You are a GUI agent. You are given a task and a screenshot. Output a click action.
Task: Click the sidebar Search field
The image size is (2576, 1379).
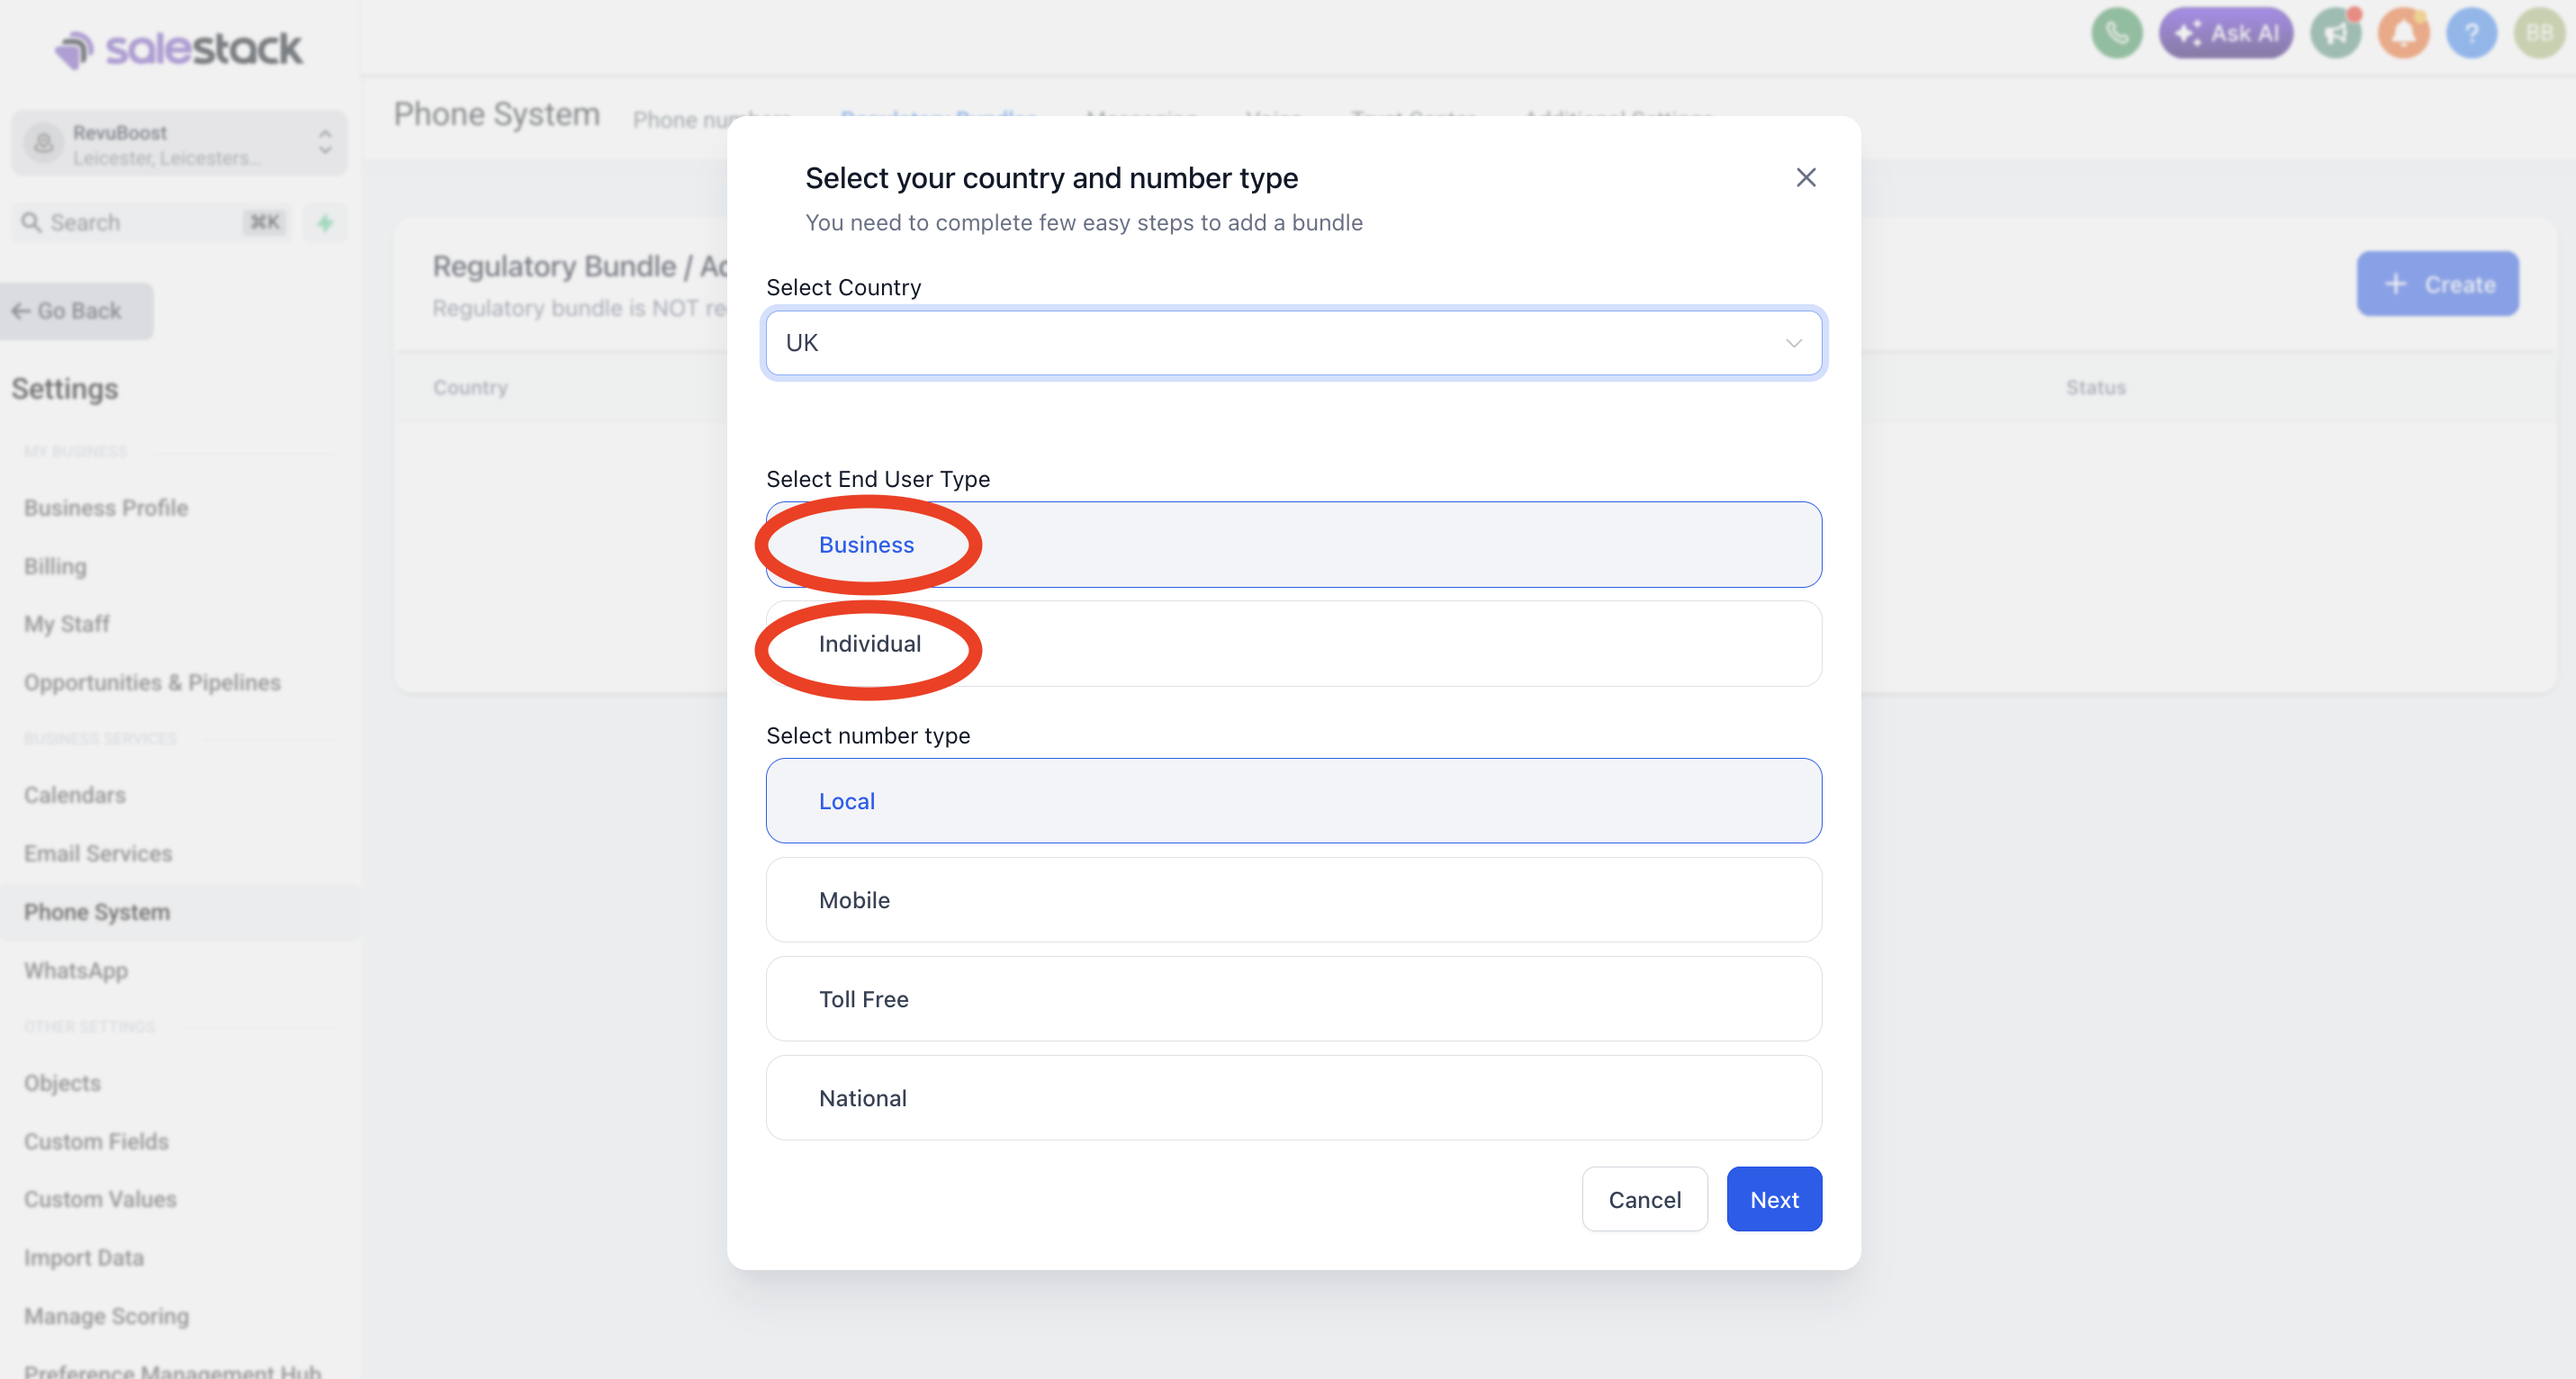click(x=153, y=222)
